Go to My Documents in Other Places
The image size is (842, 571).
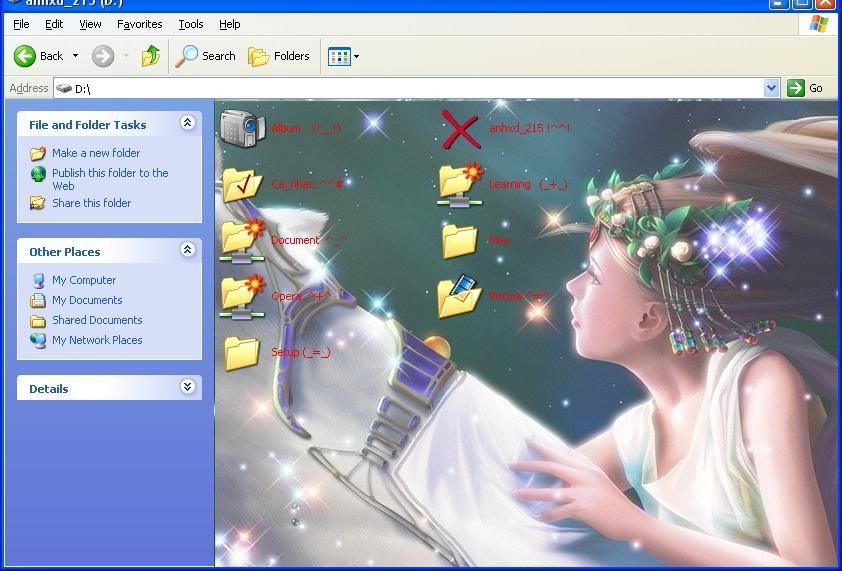(x=87, y=300)
